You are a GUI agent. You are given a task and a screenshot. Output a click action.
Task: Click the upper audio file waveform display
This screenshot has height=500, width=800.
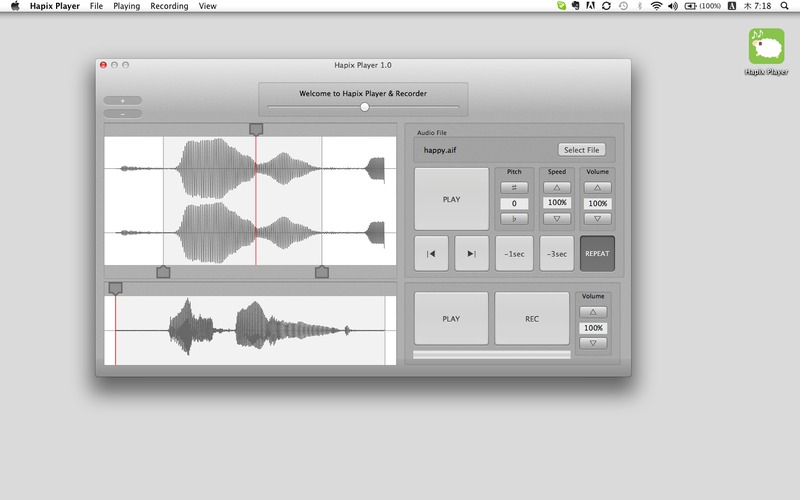pos(250,201)
